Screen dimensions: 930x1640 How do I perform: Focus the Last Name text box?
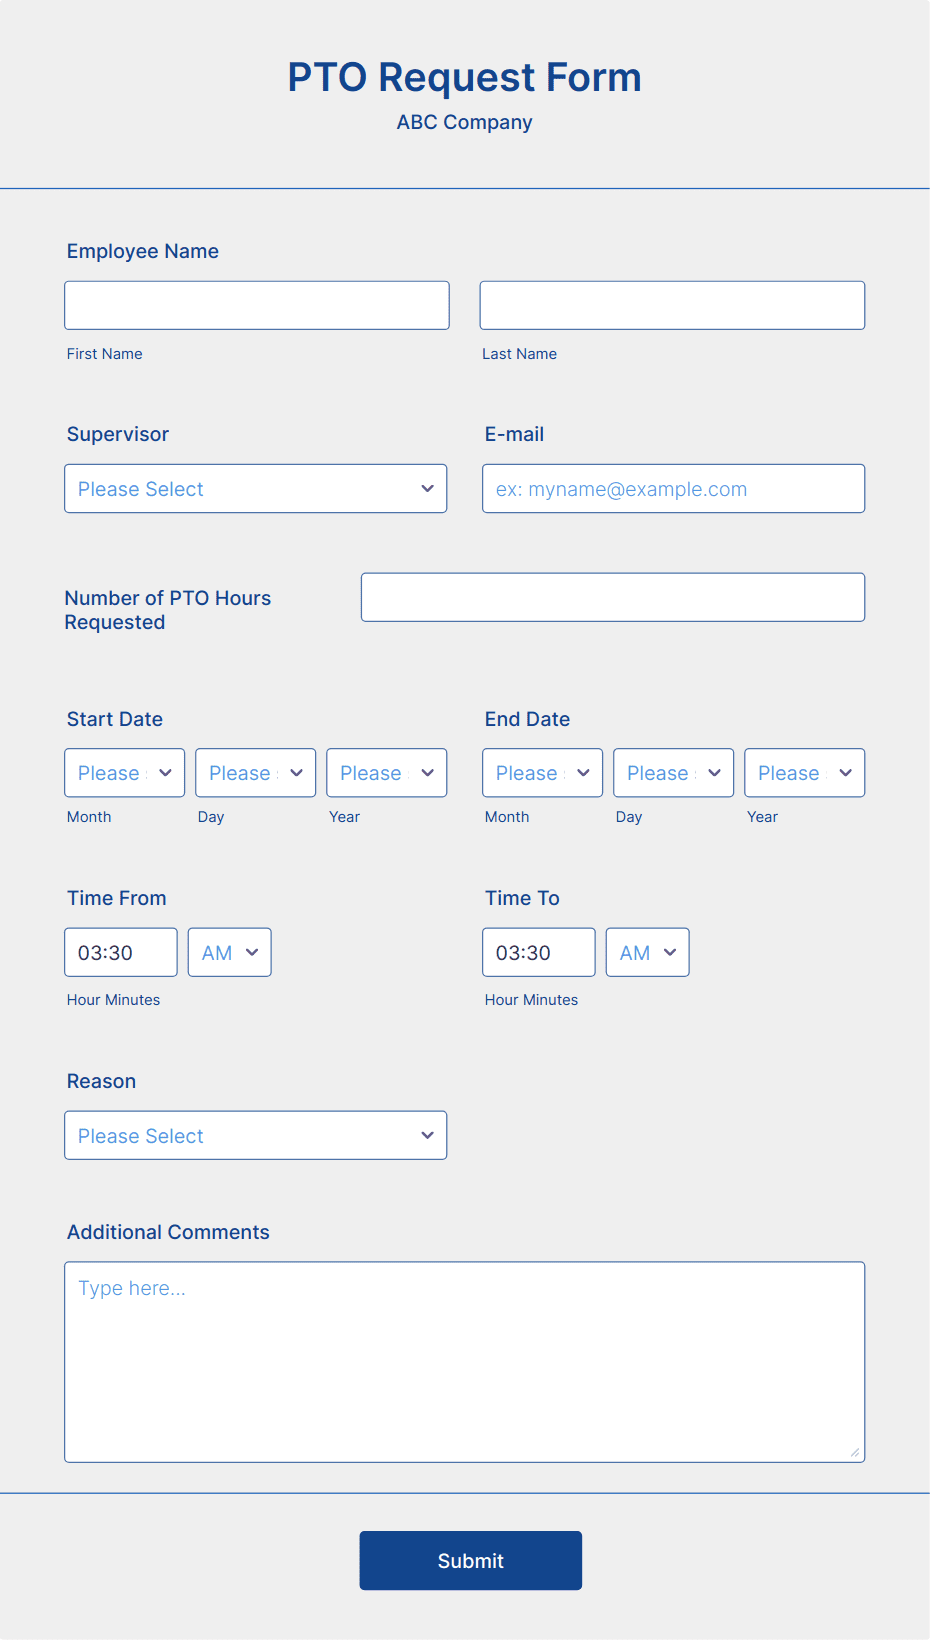(x=672, y=305)
